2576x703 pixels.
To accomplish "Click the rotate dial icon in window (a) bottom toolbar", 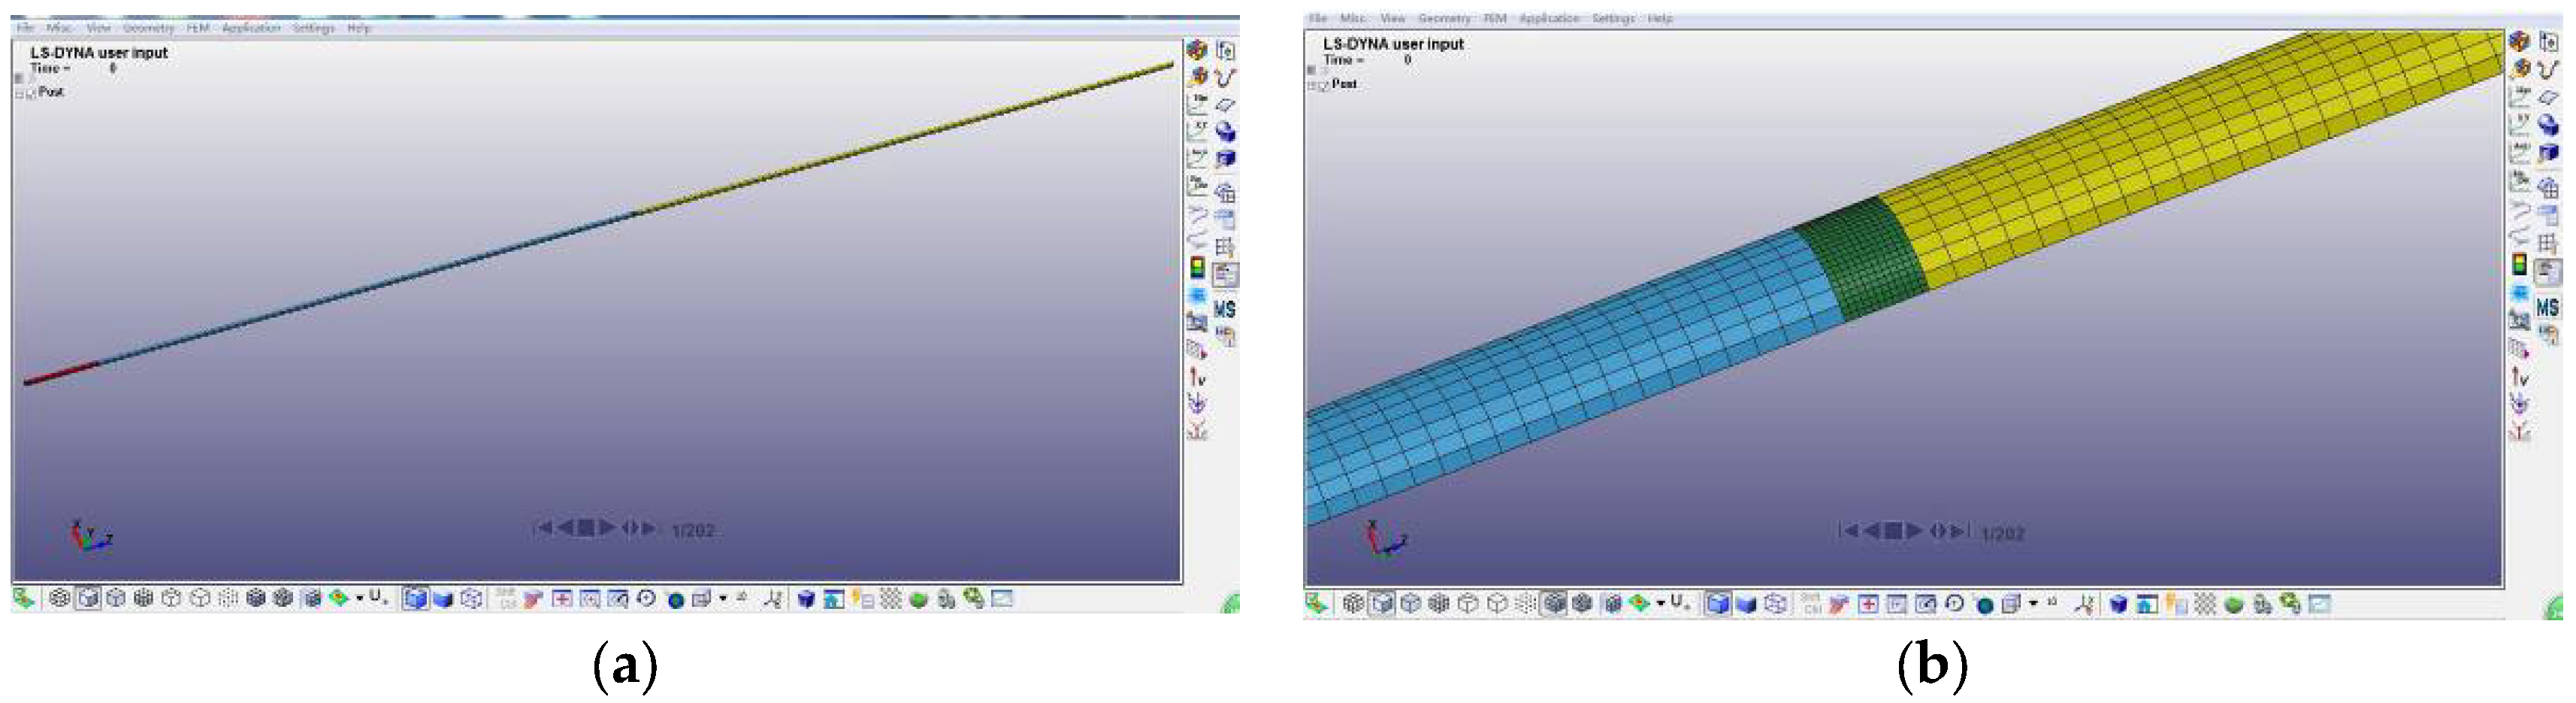I will (x=647, y=599).
